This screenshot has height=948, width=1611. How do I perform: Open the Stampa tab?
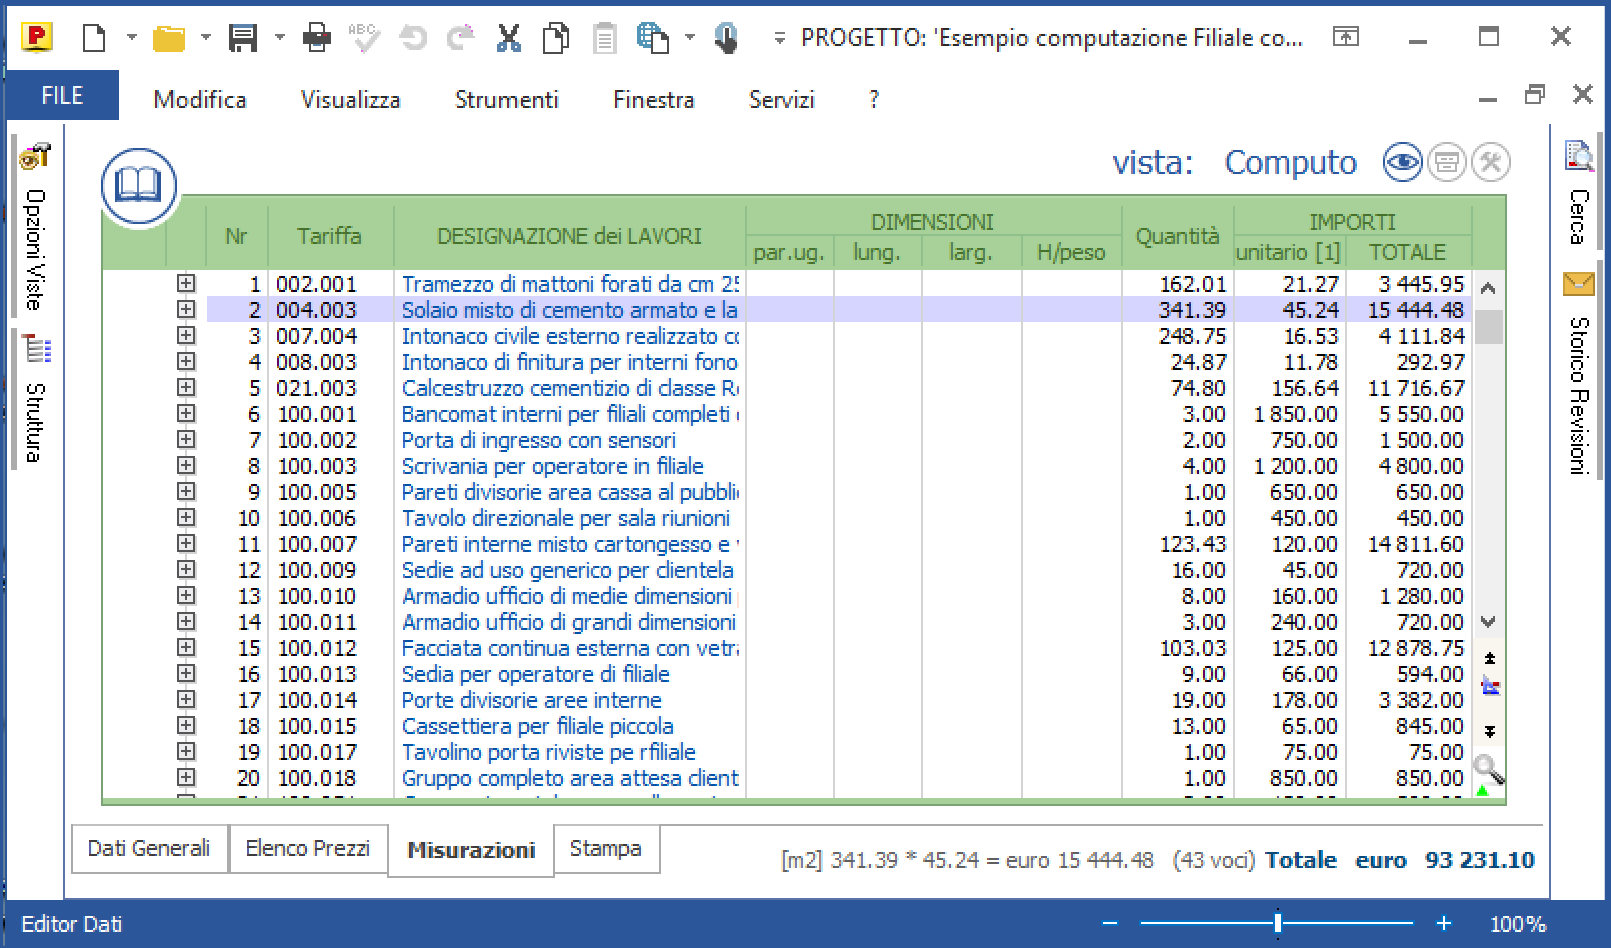(x=605, y=848)
